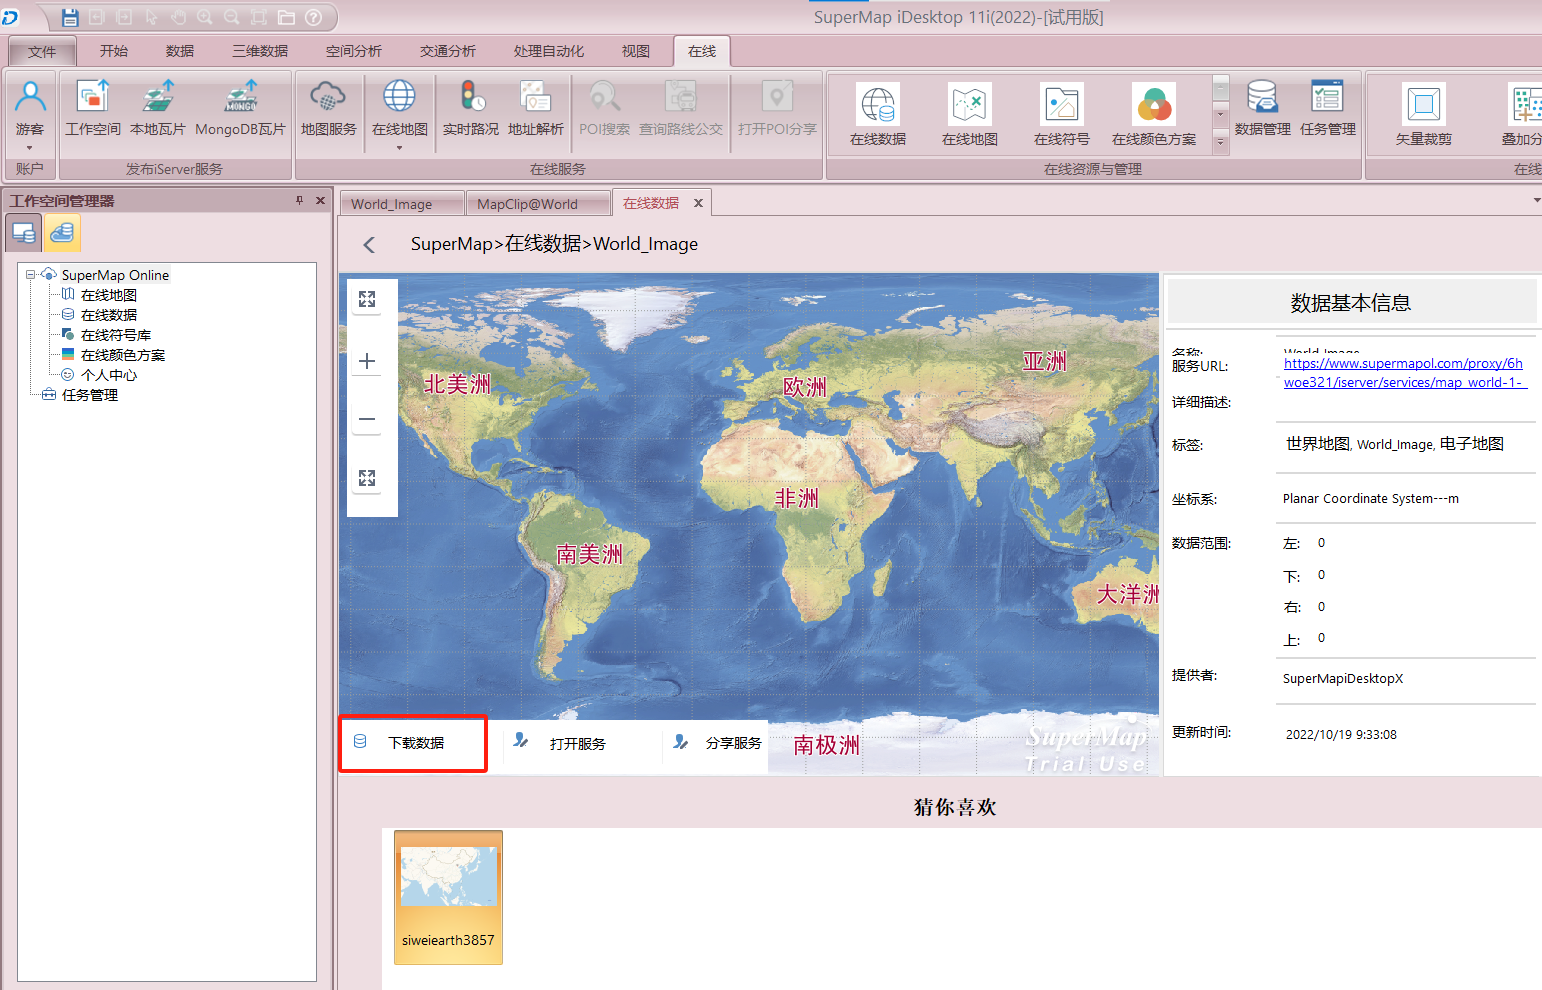Click the 工作空间 publish workspace icon

tap(93, 108)
